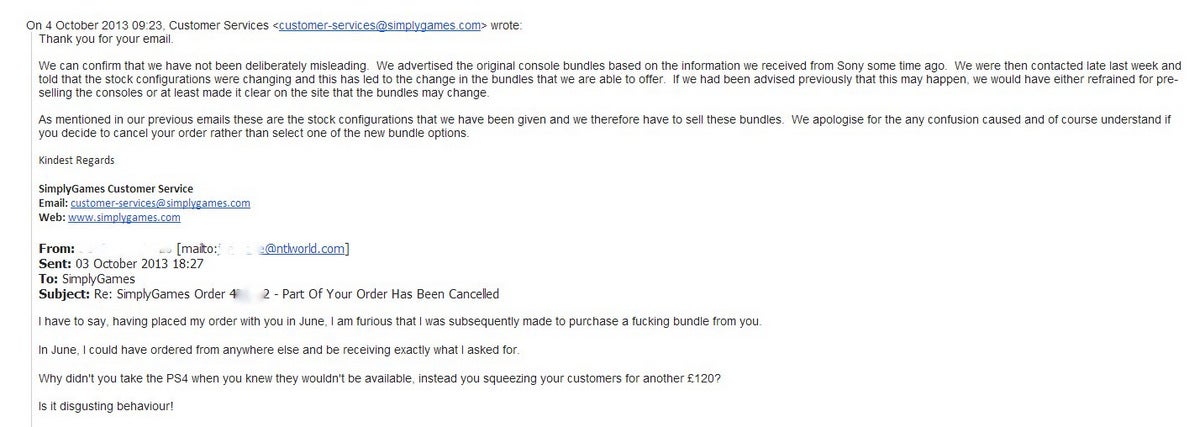Open the customer-services email link in quoted header
This screenshot has height=427, width=1200.
(383, 25)
